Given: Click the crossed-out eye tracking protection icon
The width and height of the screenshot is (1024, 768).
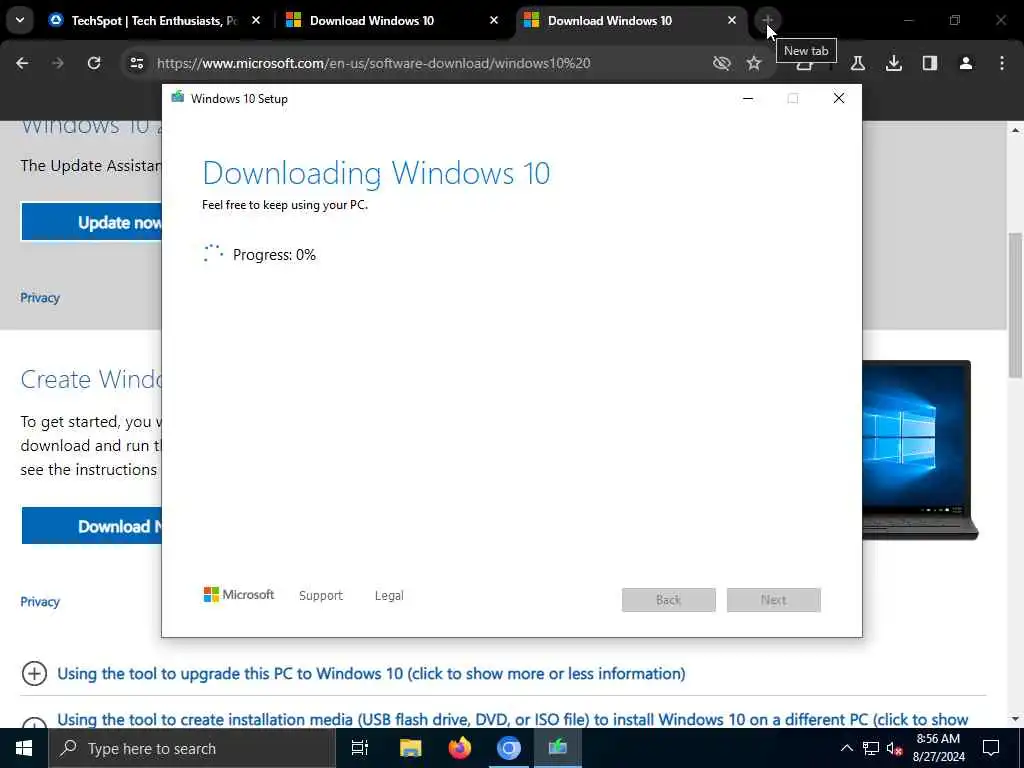Looking at the screenshot, I should coord(721,63).
